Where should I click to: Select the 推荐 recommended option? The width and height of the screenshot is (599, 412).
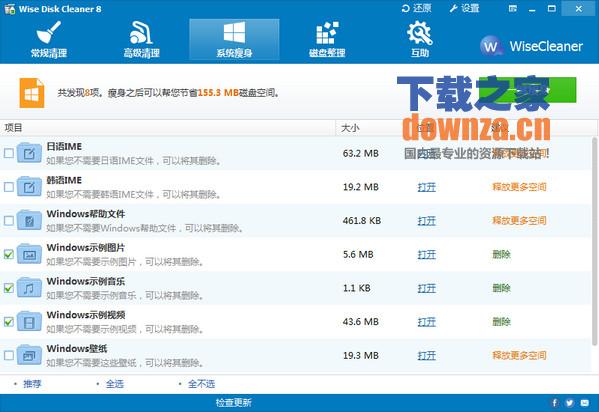pyautogui.click(x=32, y=383)
